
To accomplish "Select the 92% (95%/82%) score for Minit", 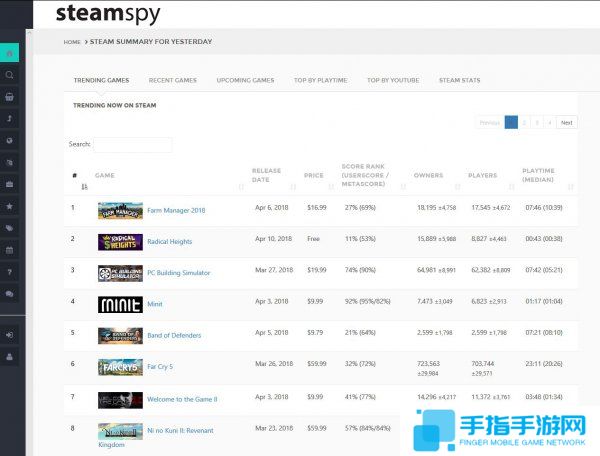I will pos(367,301).
